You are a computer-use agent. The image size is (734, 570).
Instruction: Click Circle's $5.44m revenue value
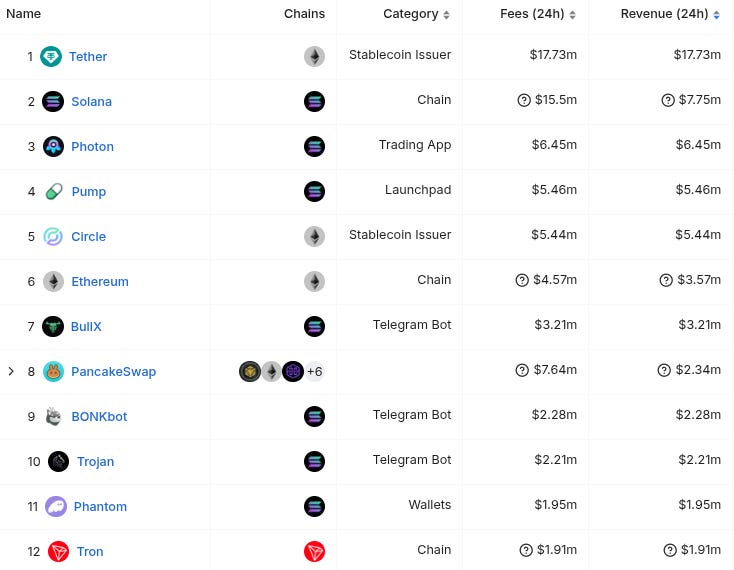click(x=698, y=235)
